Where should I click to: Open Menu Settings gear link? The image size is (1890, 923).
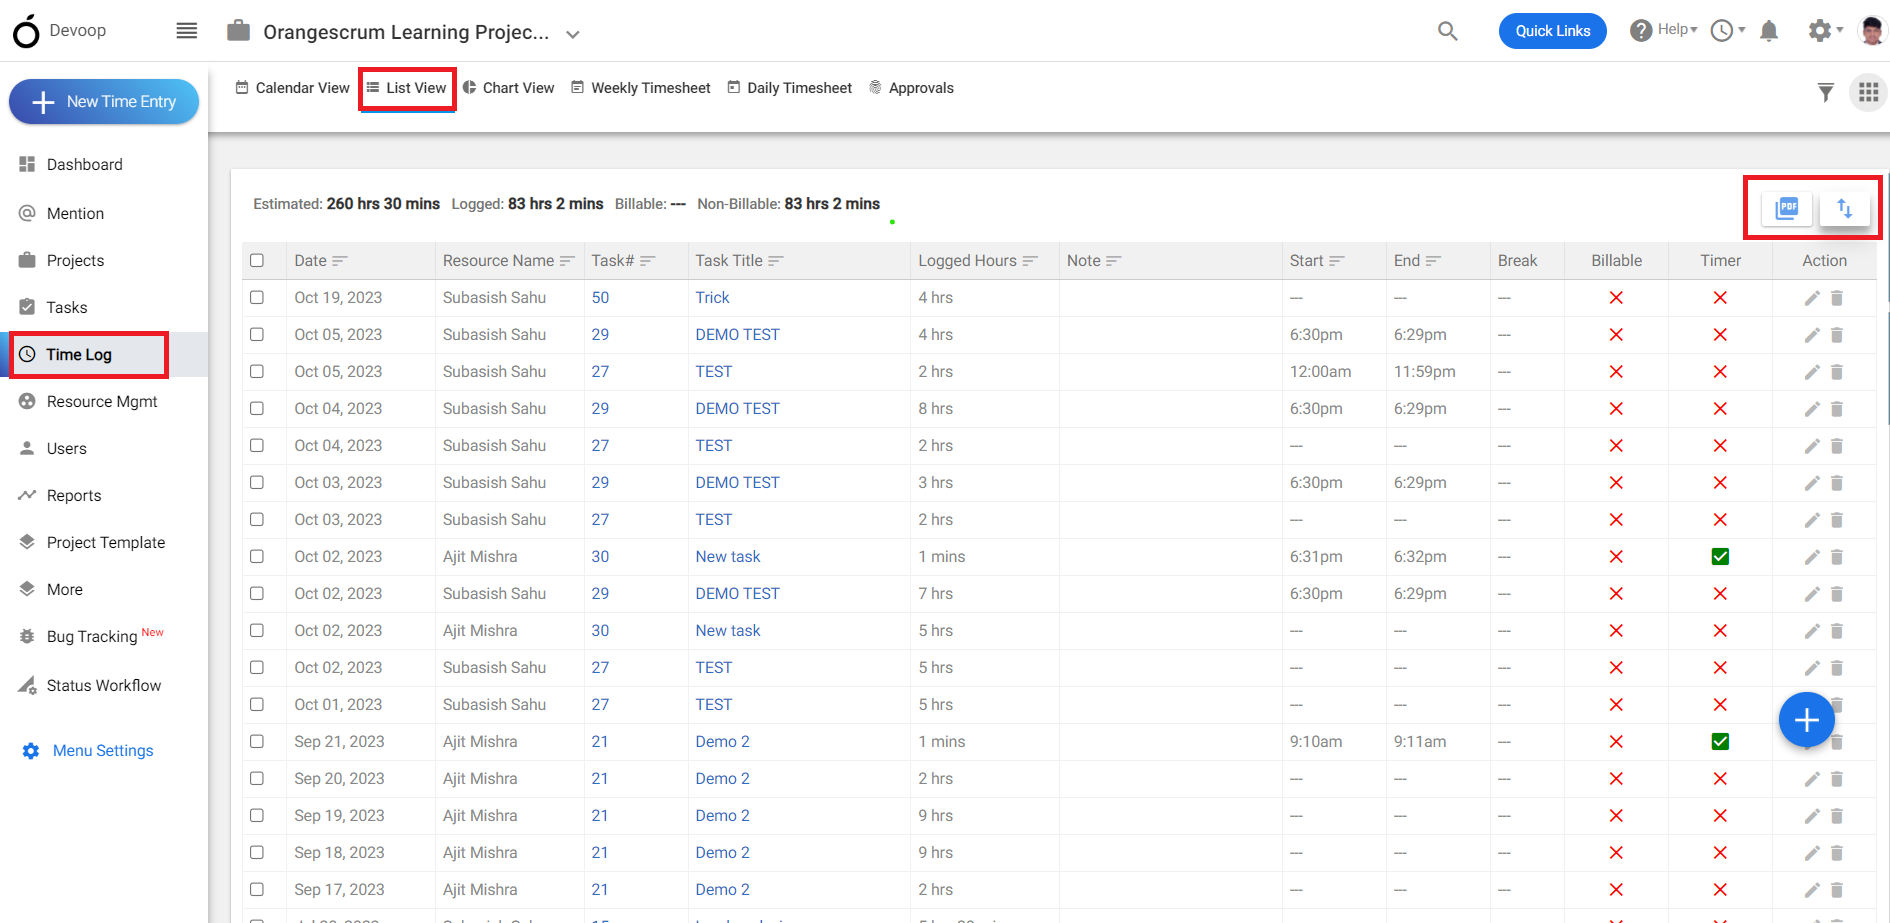click(88, 751)
